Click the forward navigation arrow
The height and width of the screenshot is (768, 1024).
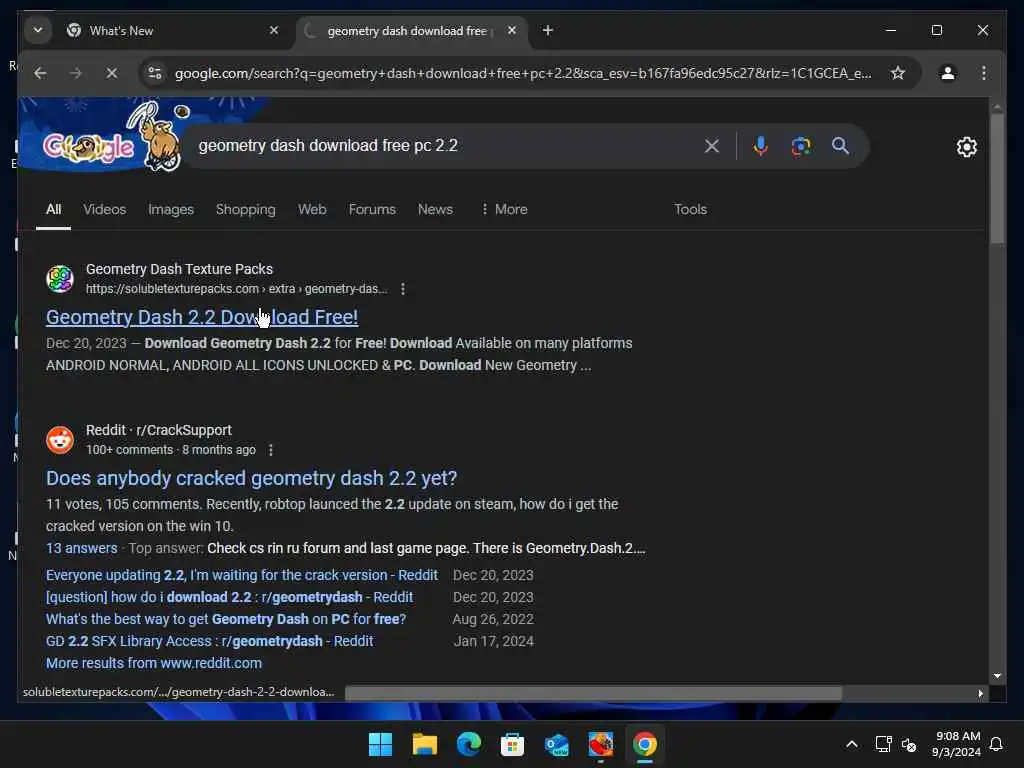coord(76,73)
